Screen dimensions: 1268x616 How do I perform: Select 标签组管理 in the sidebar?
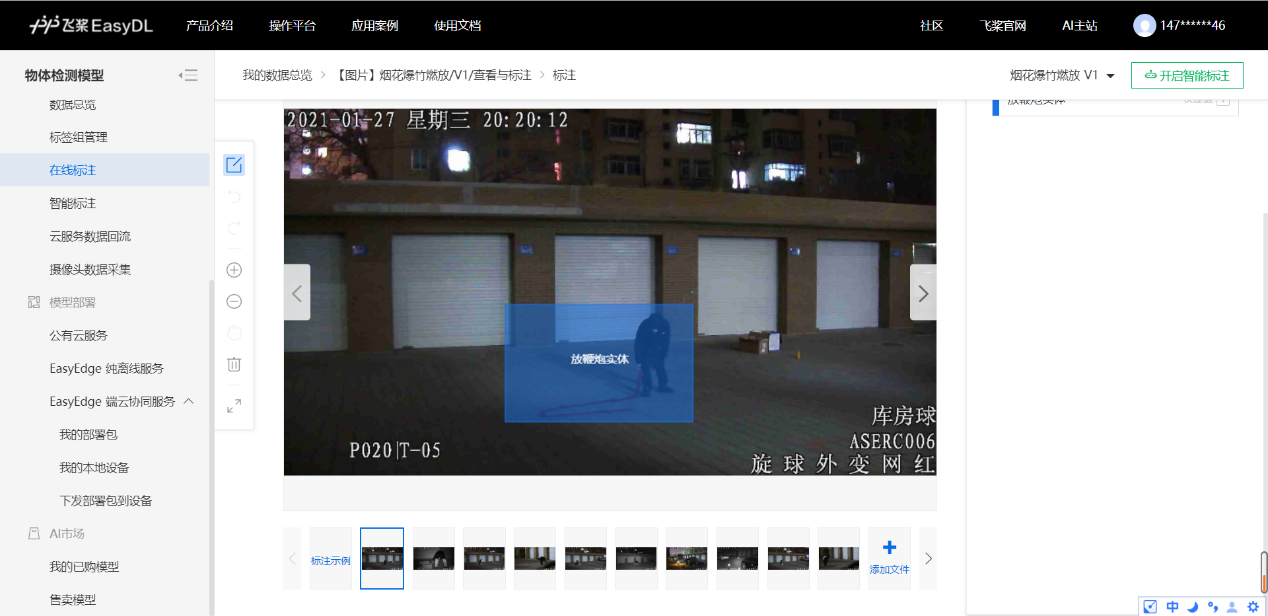click(78, 137)
